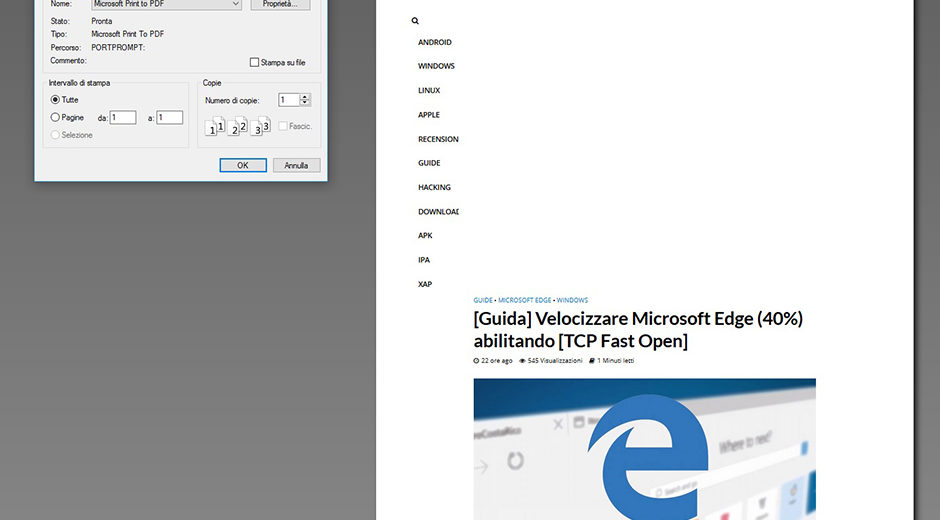
Task: Increase number of copies with up arrow
Action: (305, 97)
